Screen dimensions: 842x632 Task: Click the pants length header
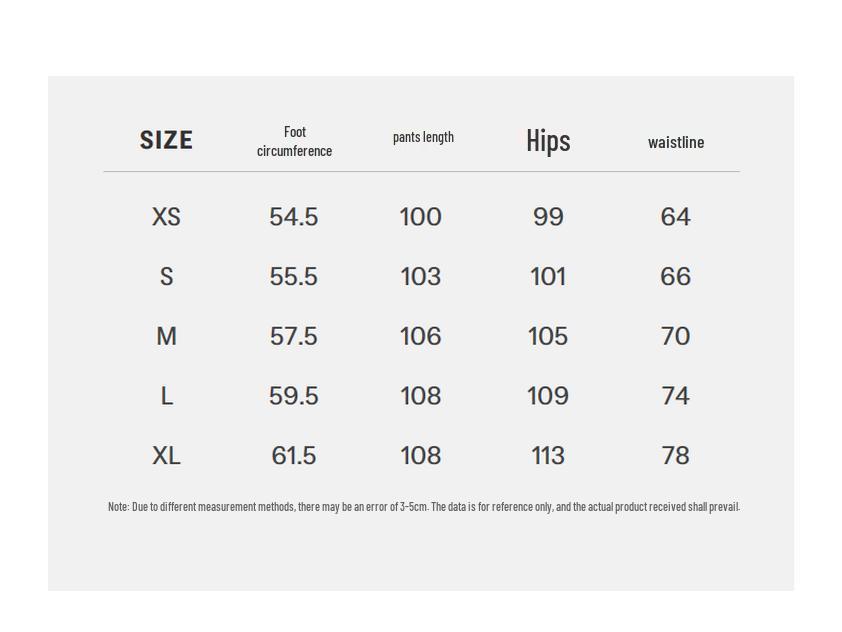tap(423, 137)
